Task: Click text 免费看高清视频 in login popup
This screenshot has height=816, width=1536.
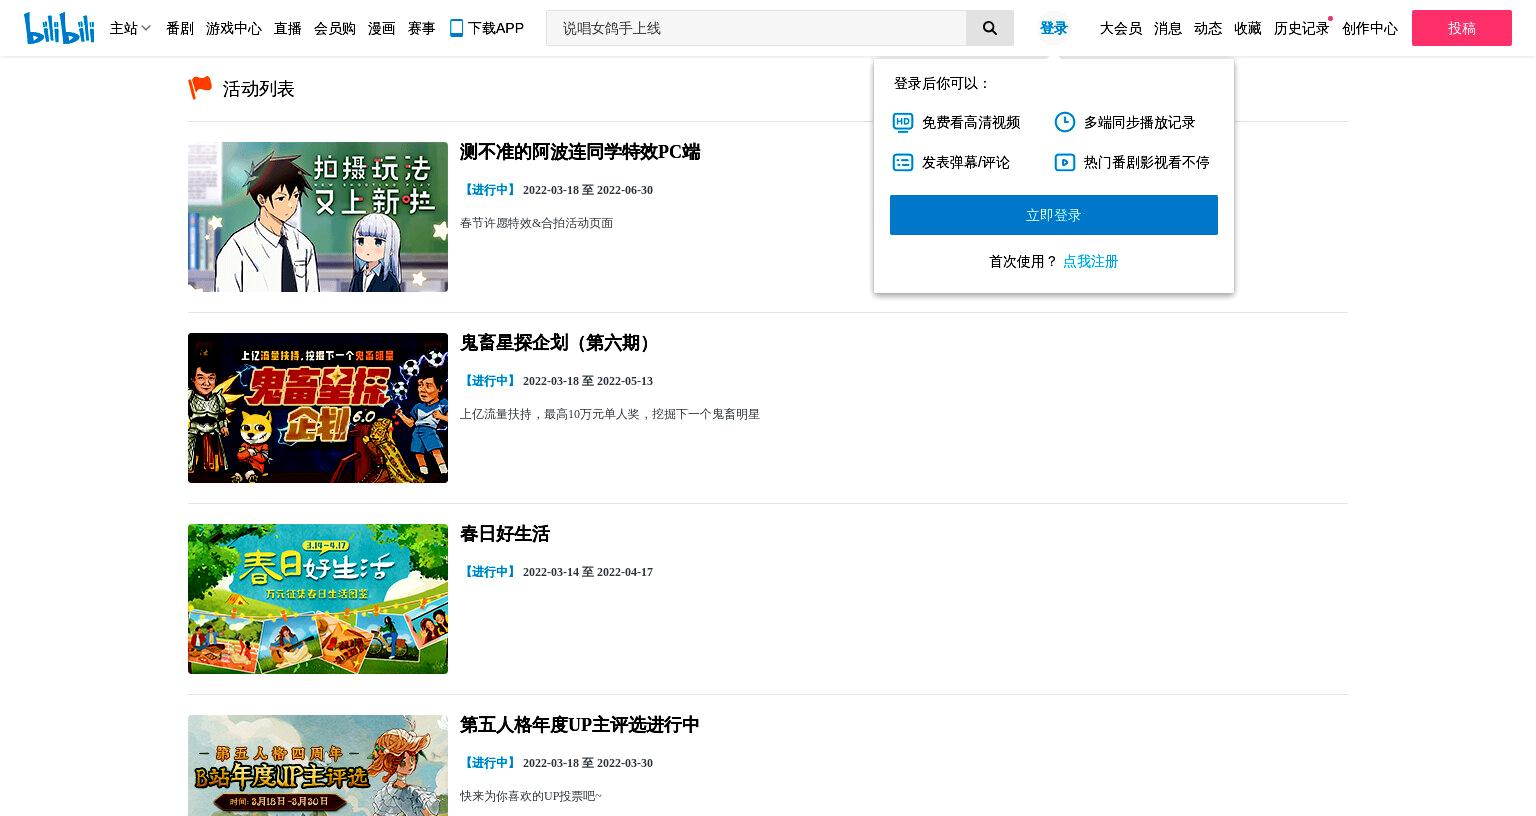Action: click(971, 122)
